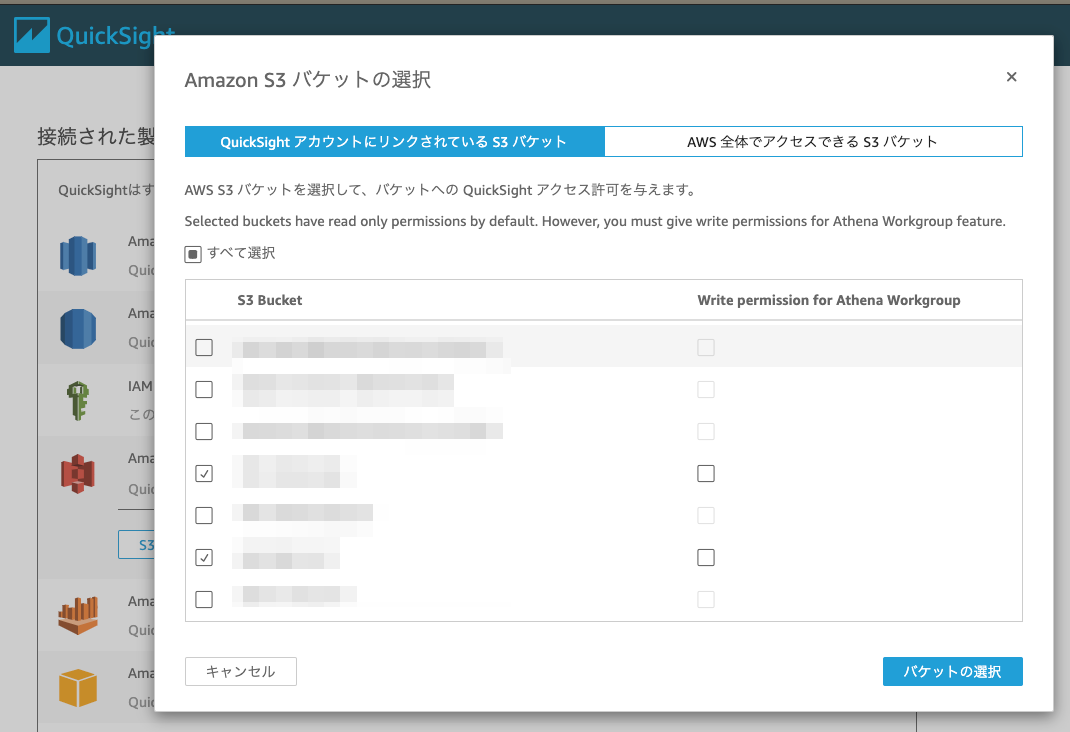
Task: Click the blue RDS database icon
Action: coord(78,329)
